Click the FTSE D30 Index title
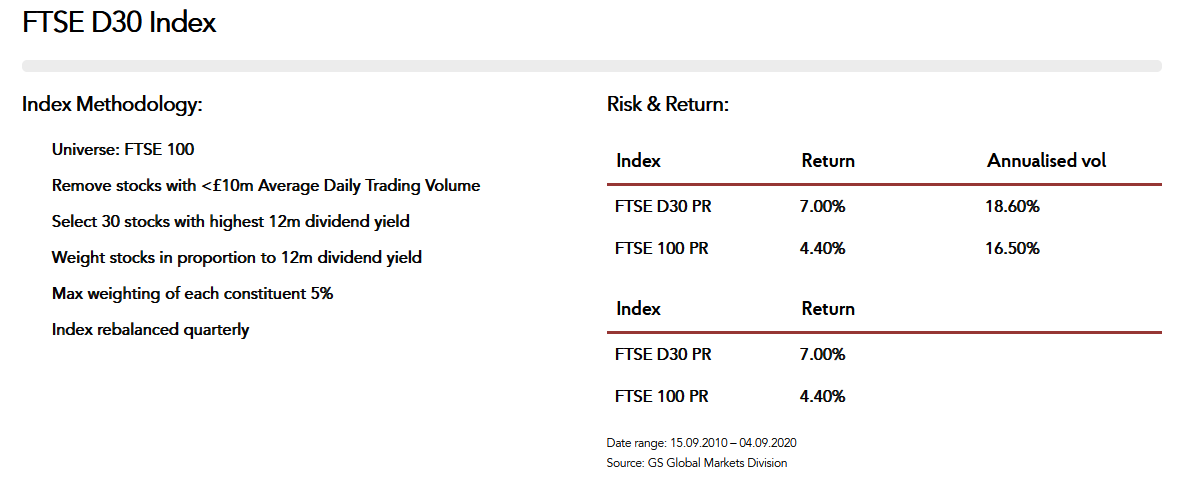1186x484 pixels. tap(120, 23)
